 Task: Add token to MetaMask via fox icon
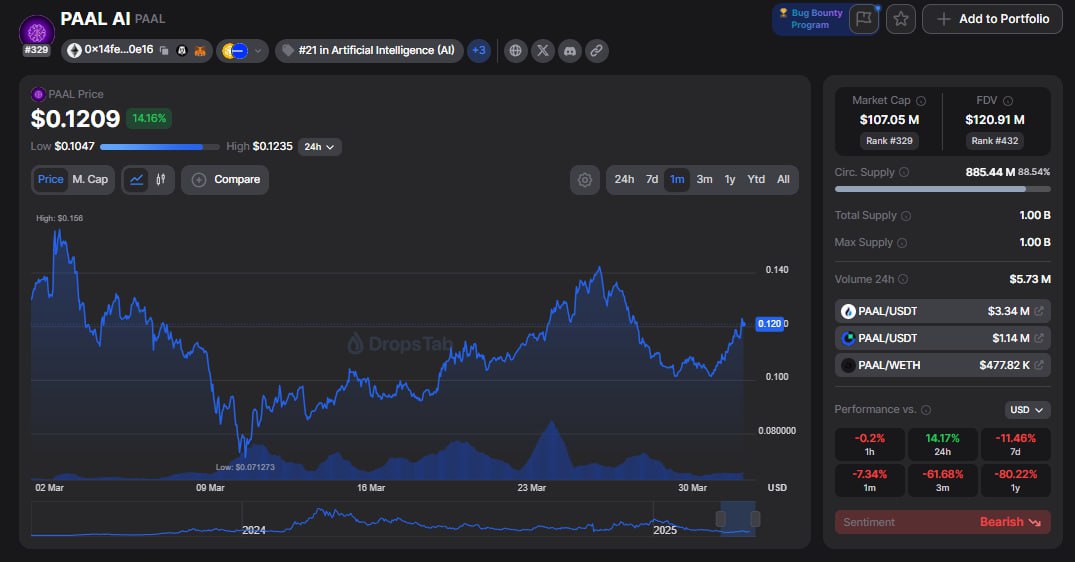[x=200, y=51]
